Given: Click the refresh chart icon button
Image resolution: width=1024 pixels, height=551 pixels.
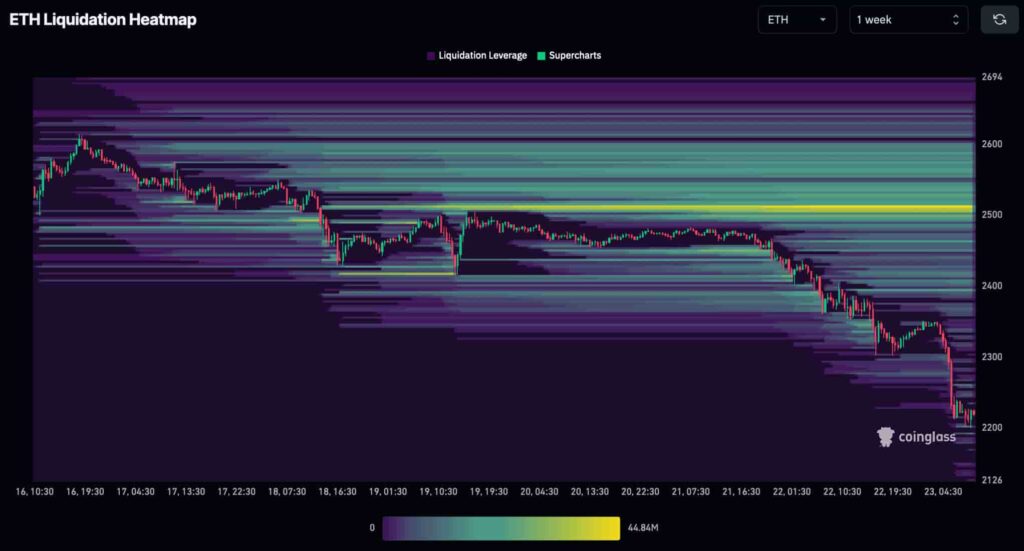Looking at the screenshot, I should click(x=999, y=20).
